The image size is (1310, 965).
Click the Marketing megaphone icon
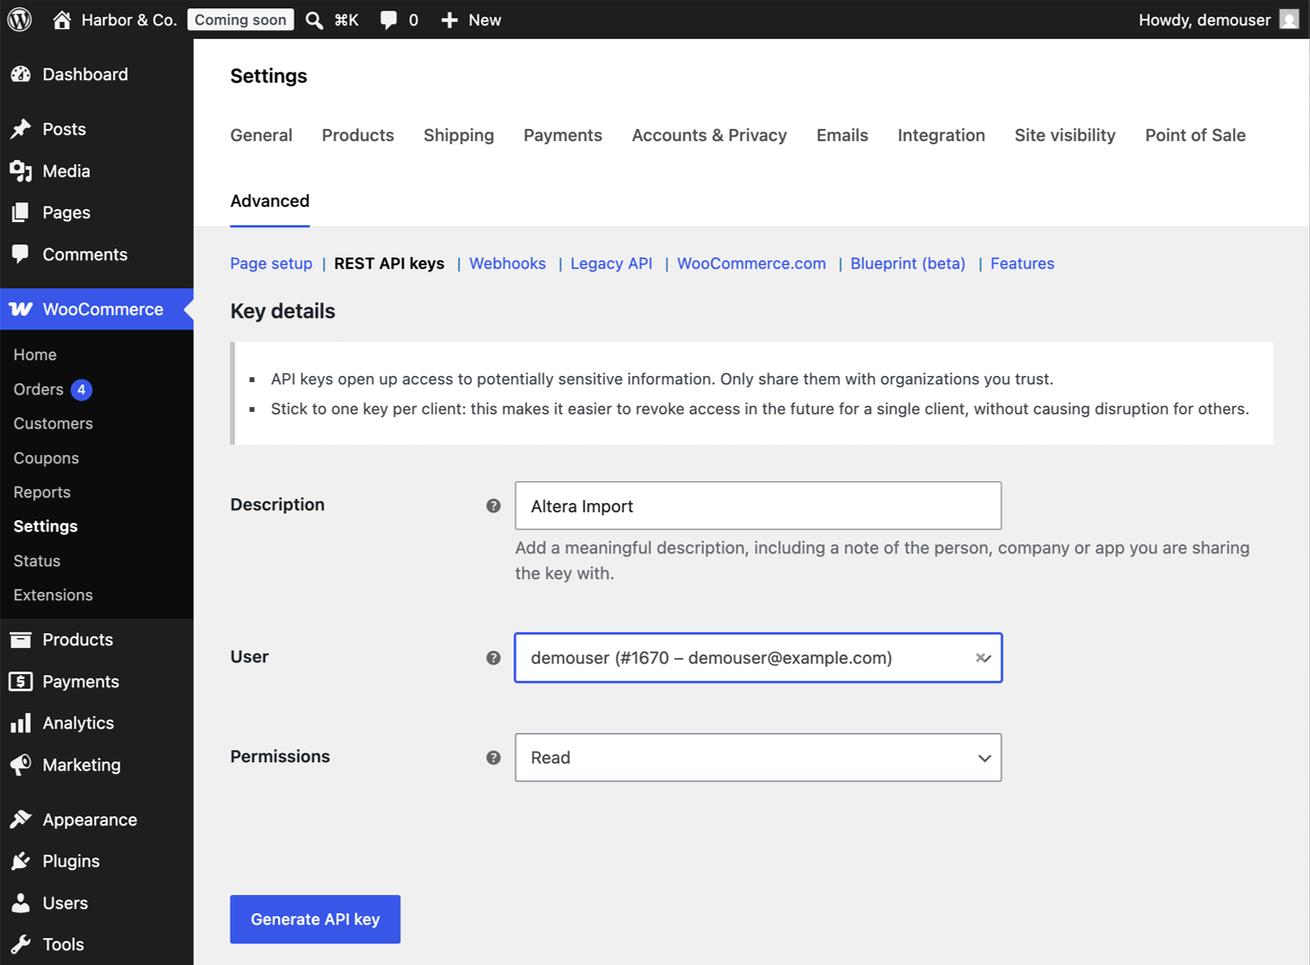(x=21, y=765)
